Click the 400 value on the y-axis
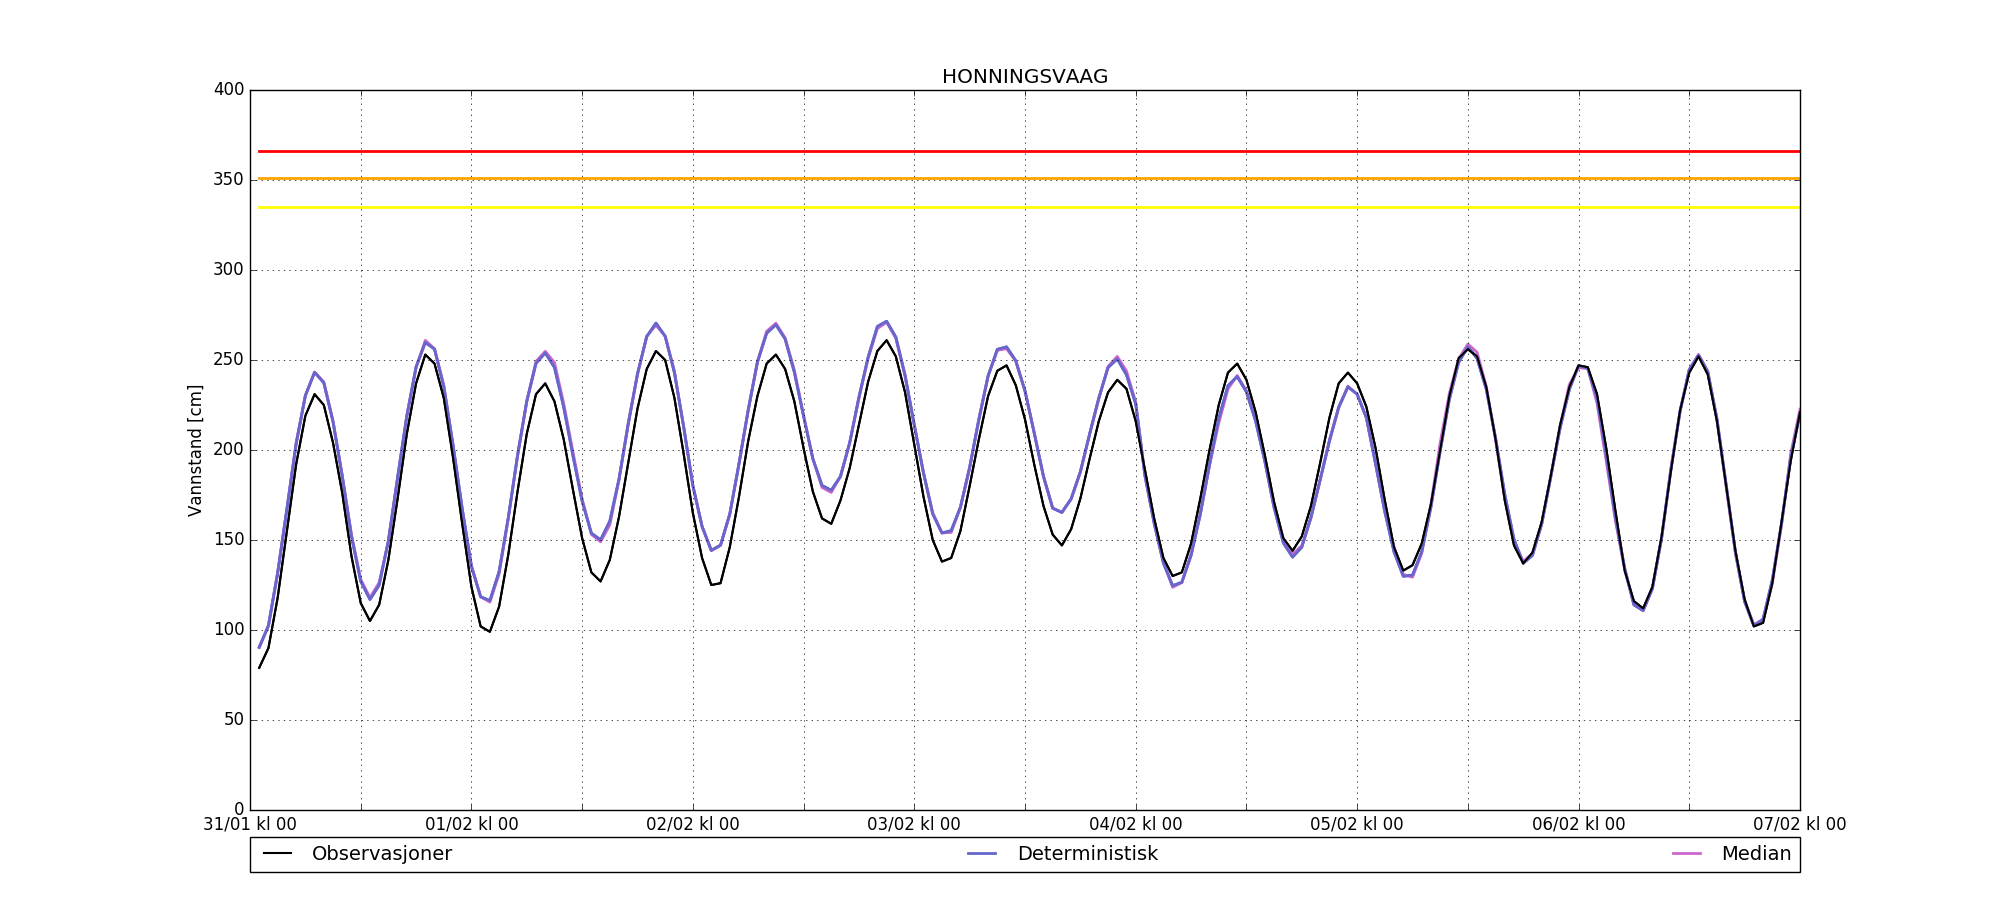 [229, 90]
